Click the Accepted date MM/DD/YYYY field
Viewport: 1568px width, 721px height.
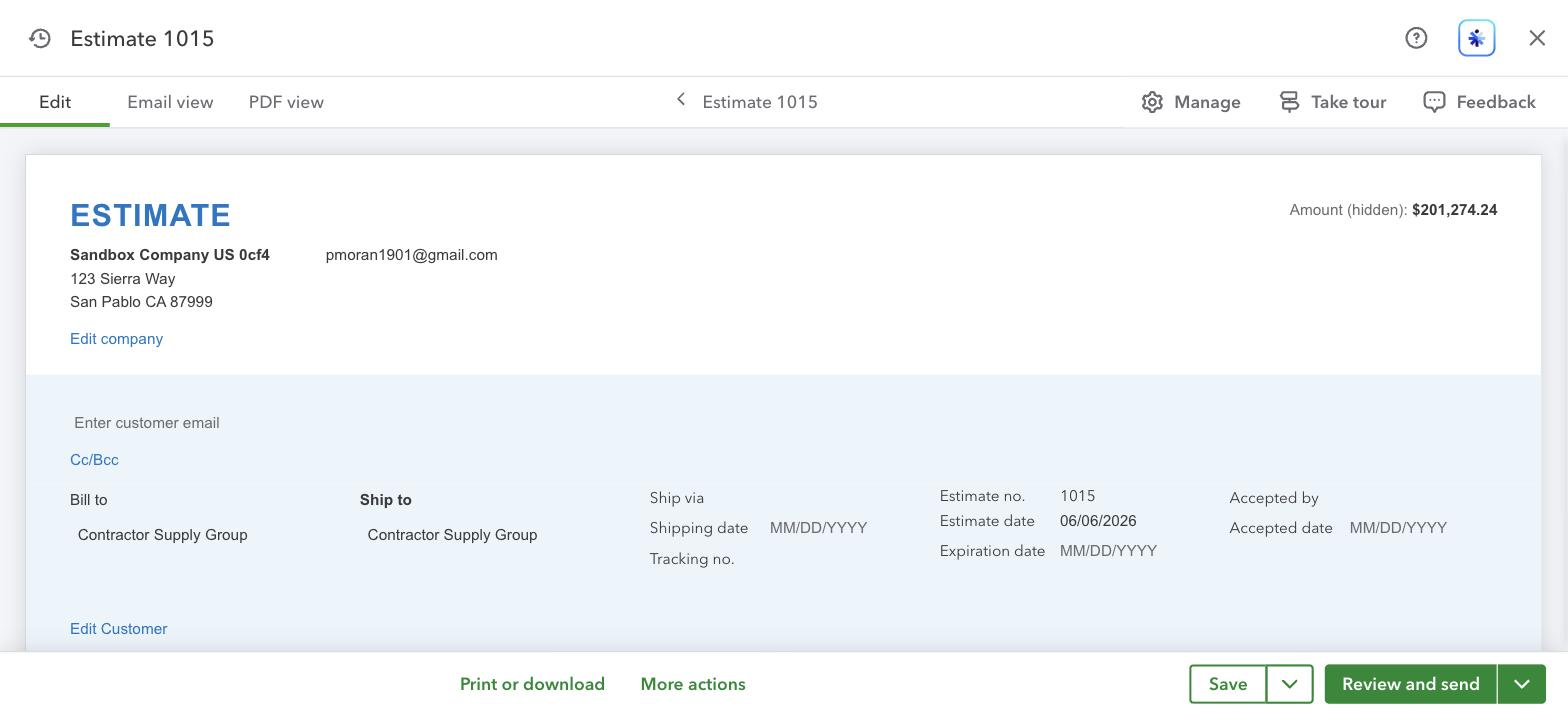pos(1398,528)
